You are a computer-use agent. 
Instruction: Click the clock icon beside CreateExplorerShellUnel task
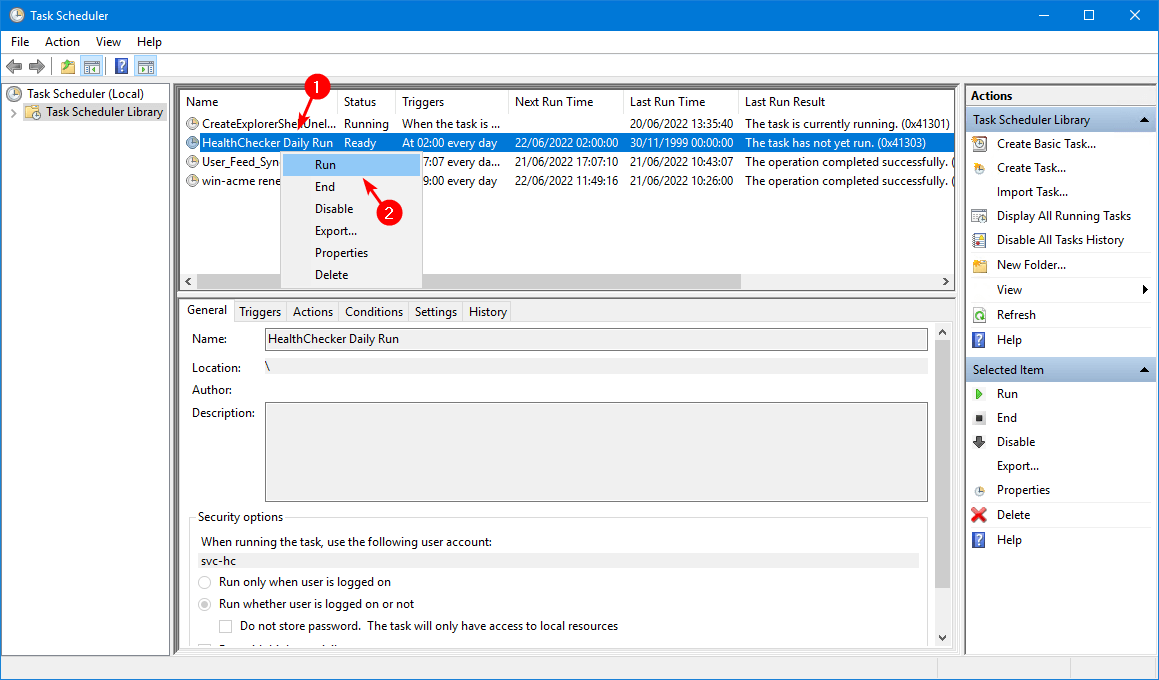point(192,123)
